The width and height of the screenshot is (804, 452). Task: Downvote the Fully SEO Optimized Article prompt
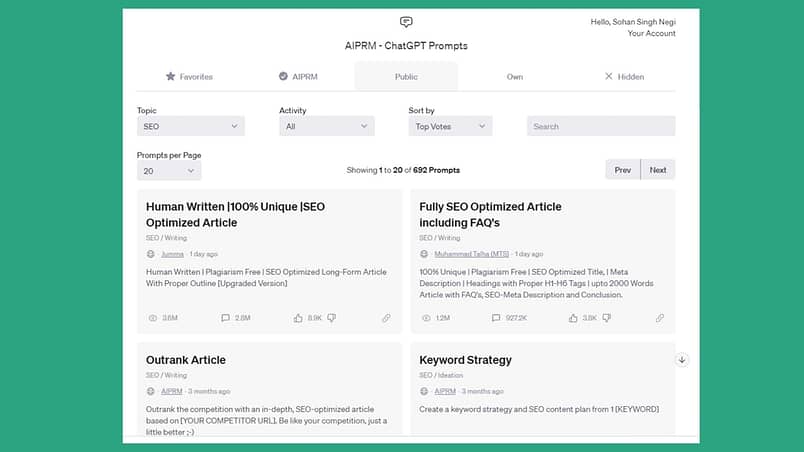(x=607, y=318)
